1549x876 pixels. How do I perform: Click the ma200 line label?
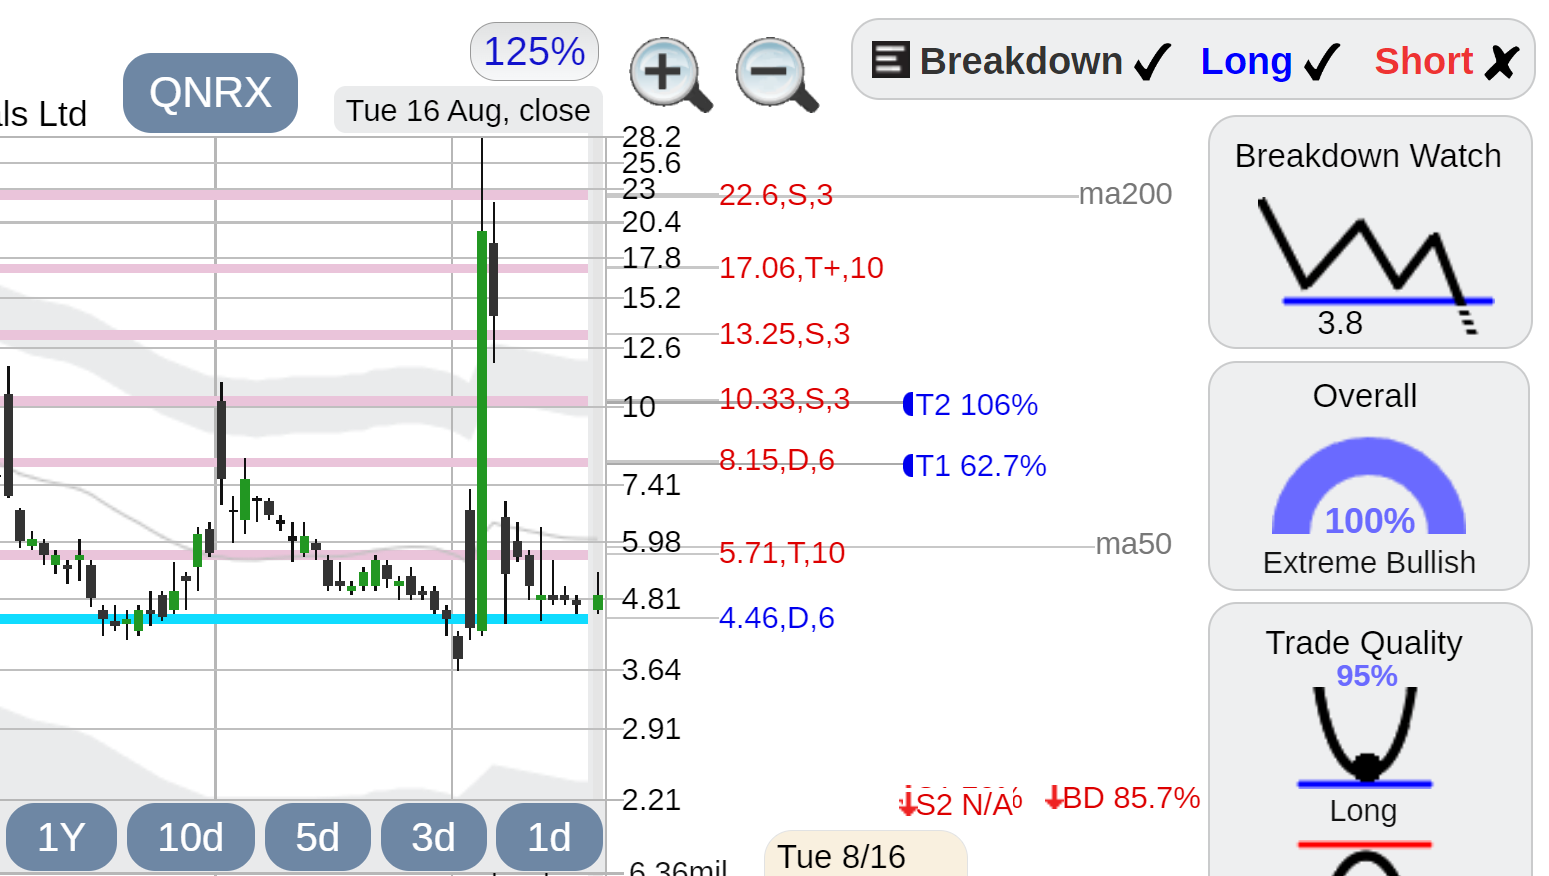1125,194
